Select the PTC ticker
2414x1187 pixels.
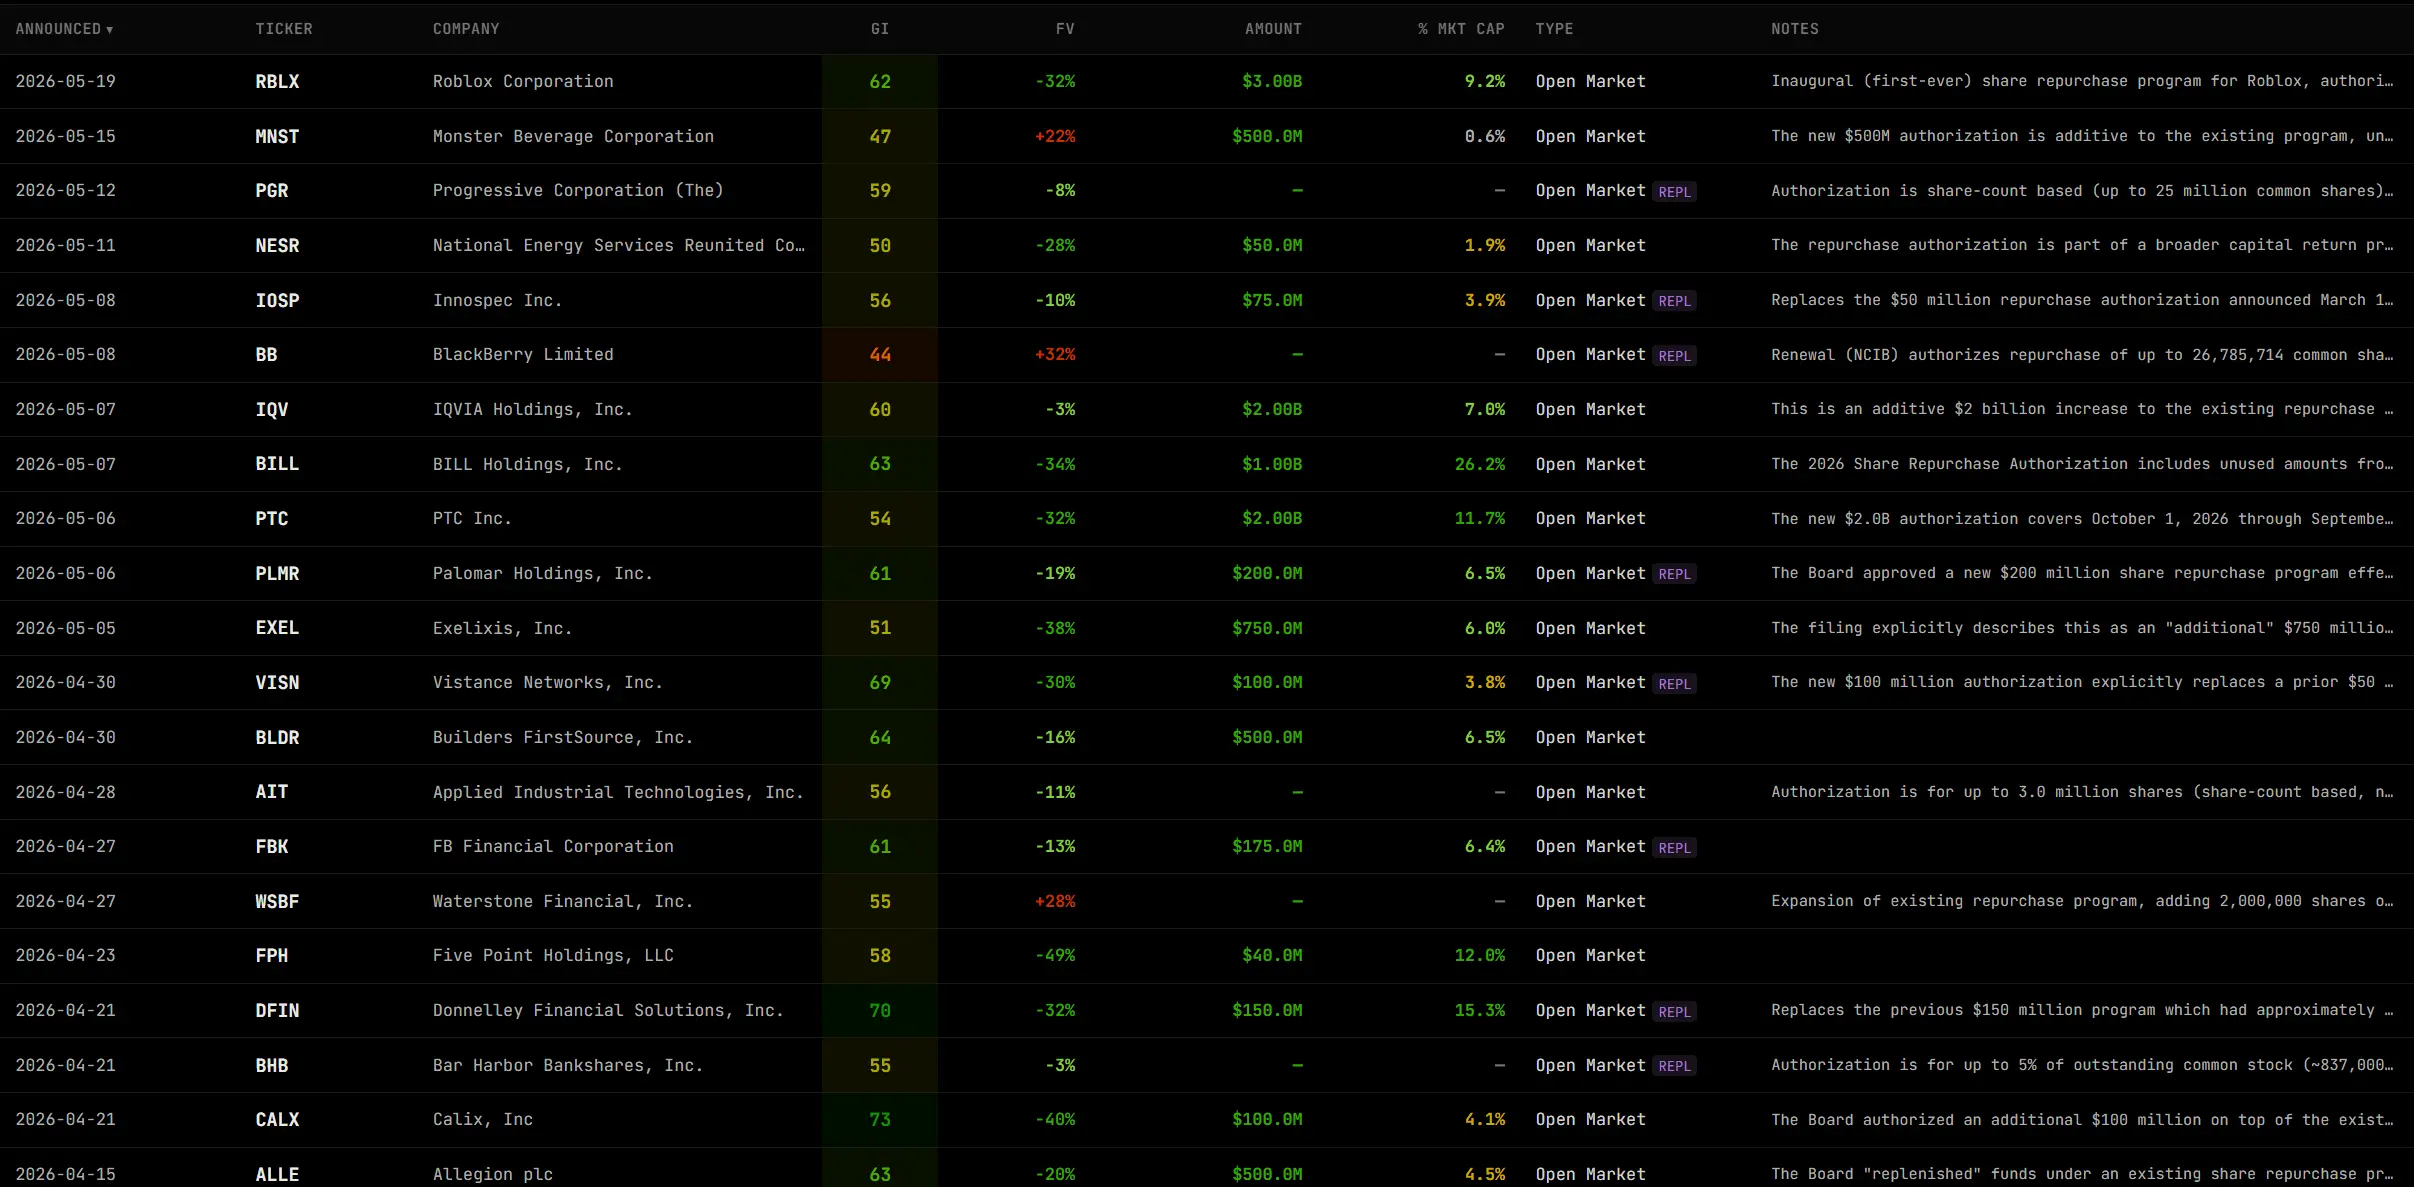point(272,519)
